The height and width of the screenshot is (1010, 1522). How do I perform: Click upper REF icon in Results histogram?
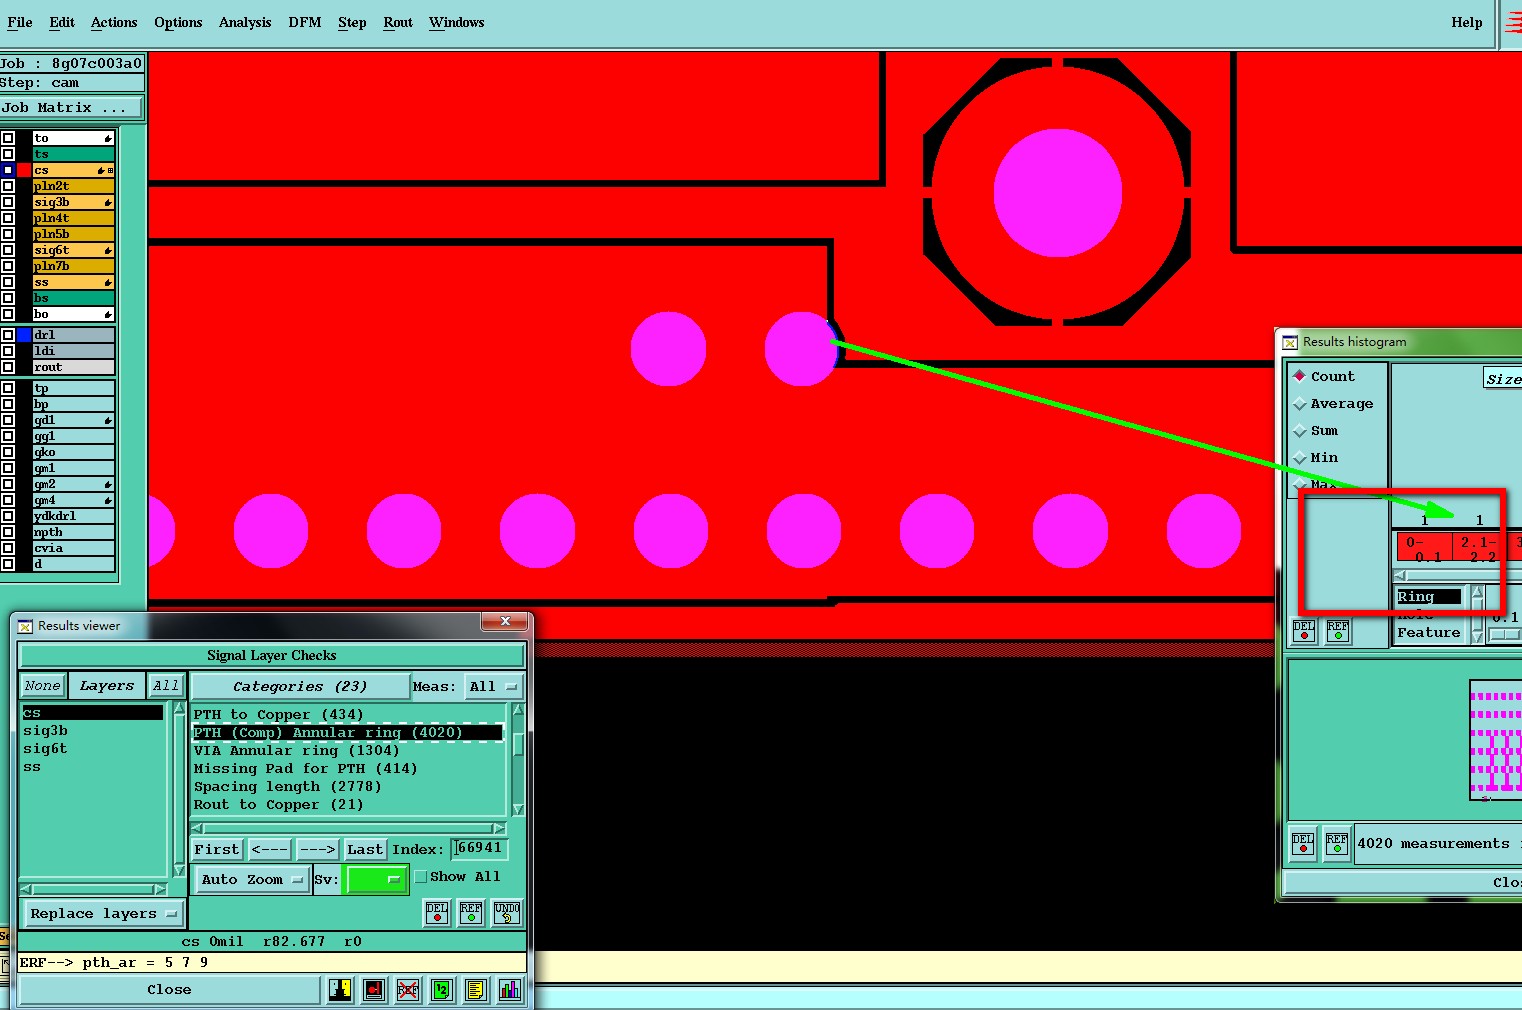click(1338, 631)
